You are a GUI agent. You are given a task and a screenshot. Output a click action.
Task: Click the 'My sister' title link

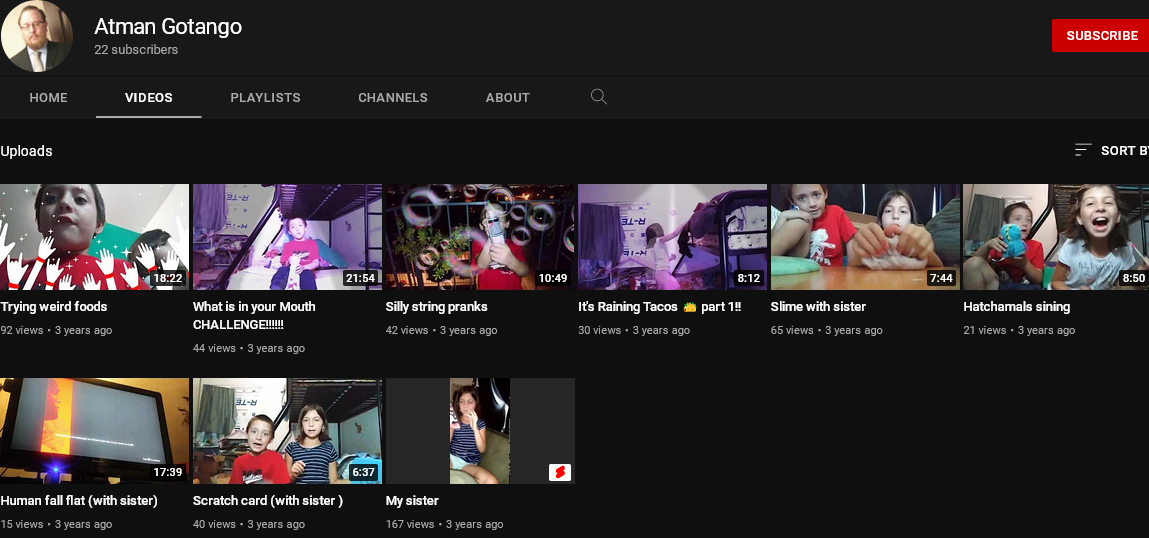(412, 501)
